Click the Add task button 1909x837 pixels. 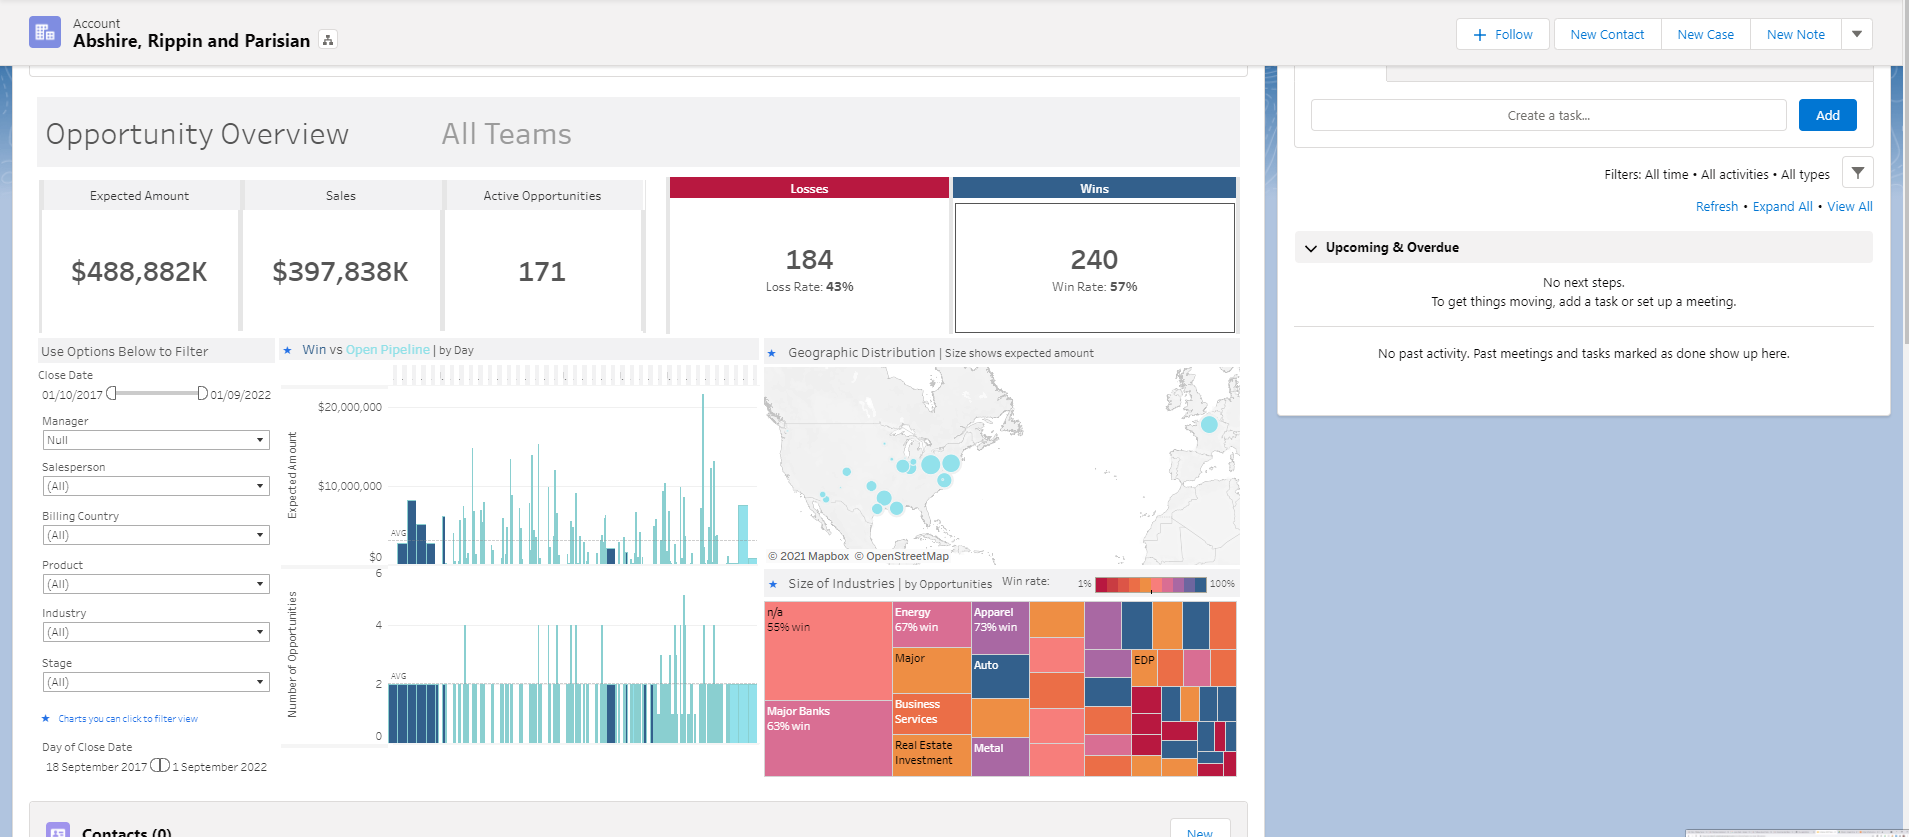coord(1827,115)
